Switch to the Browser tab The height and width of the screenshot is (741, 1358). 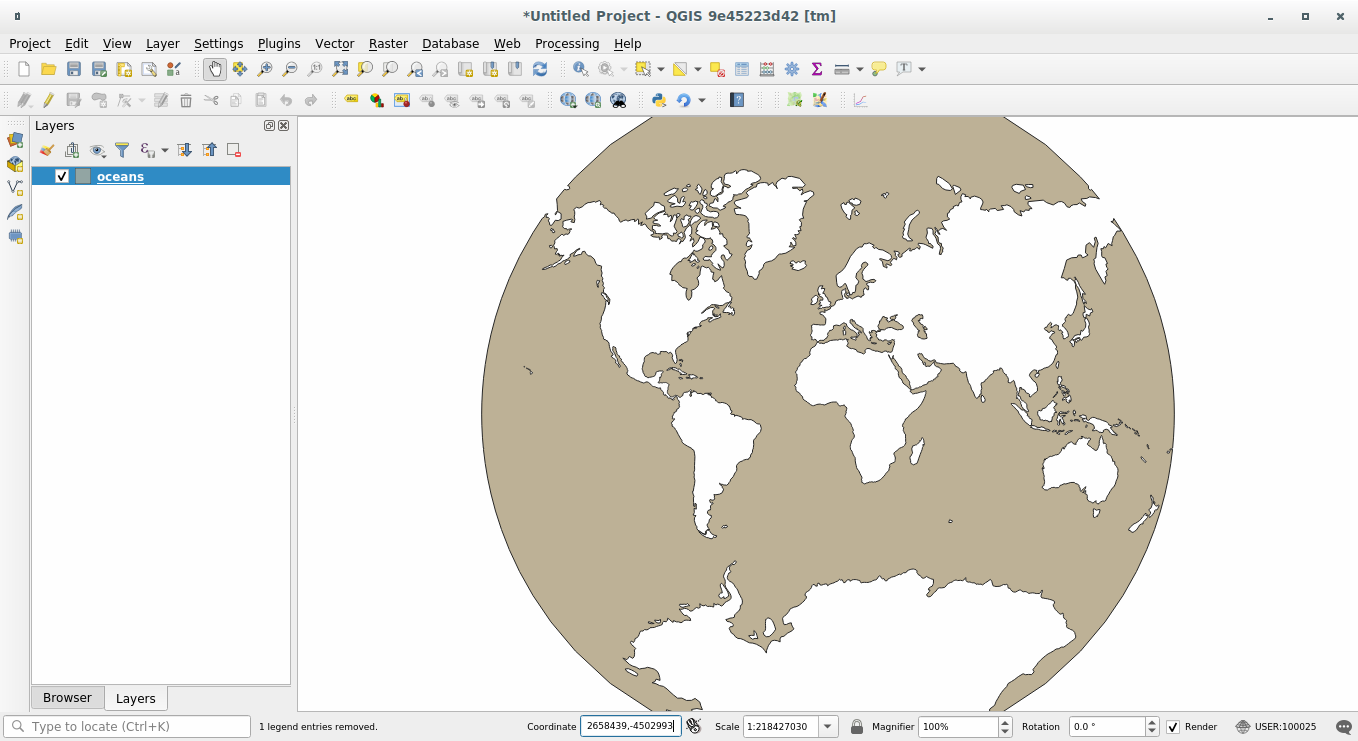pos(67,697)
